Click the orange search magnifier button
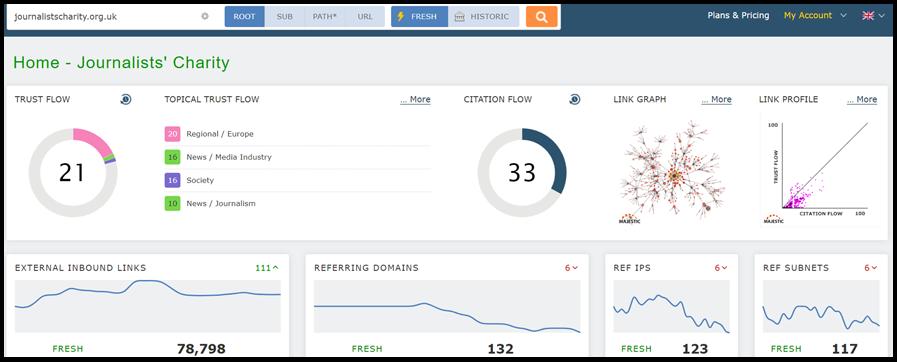Viewport: 897px width, 362px height. click(x=541, y=17)
